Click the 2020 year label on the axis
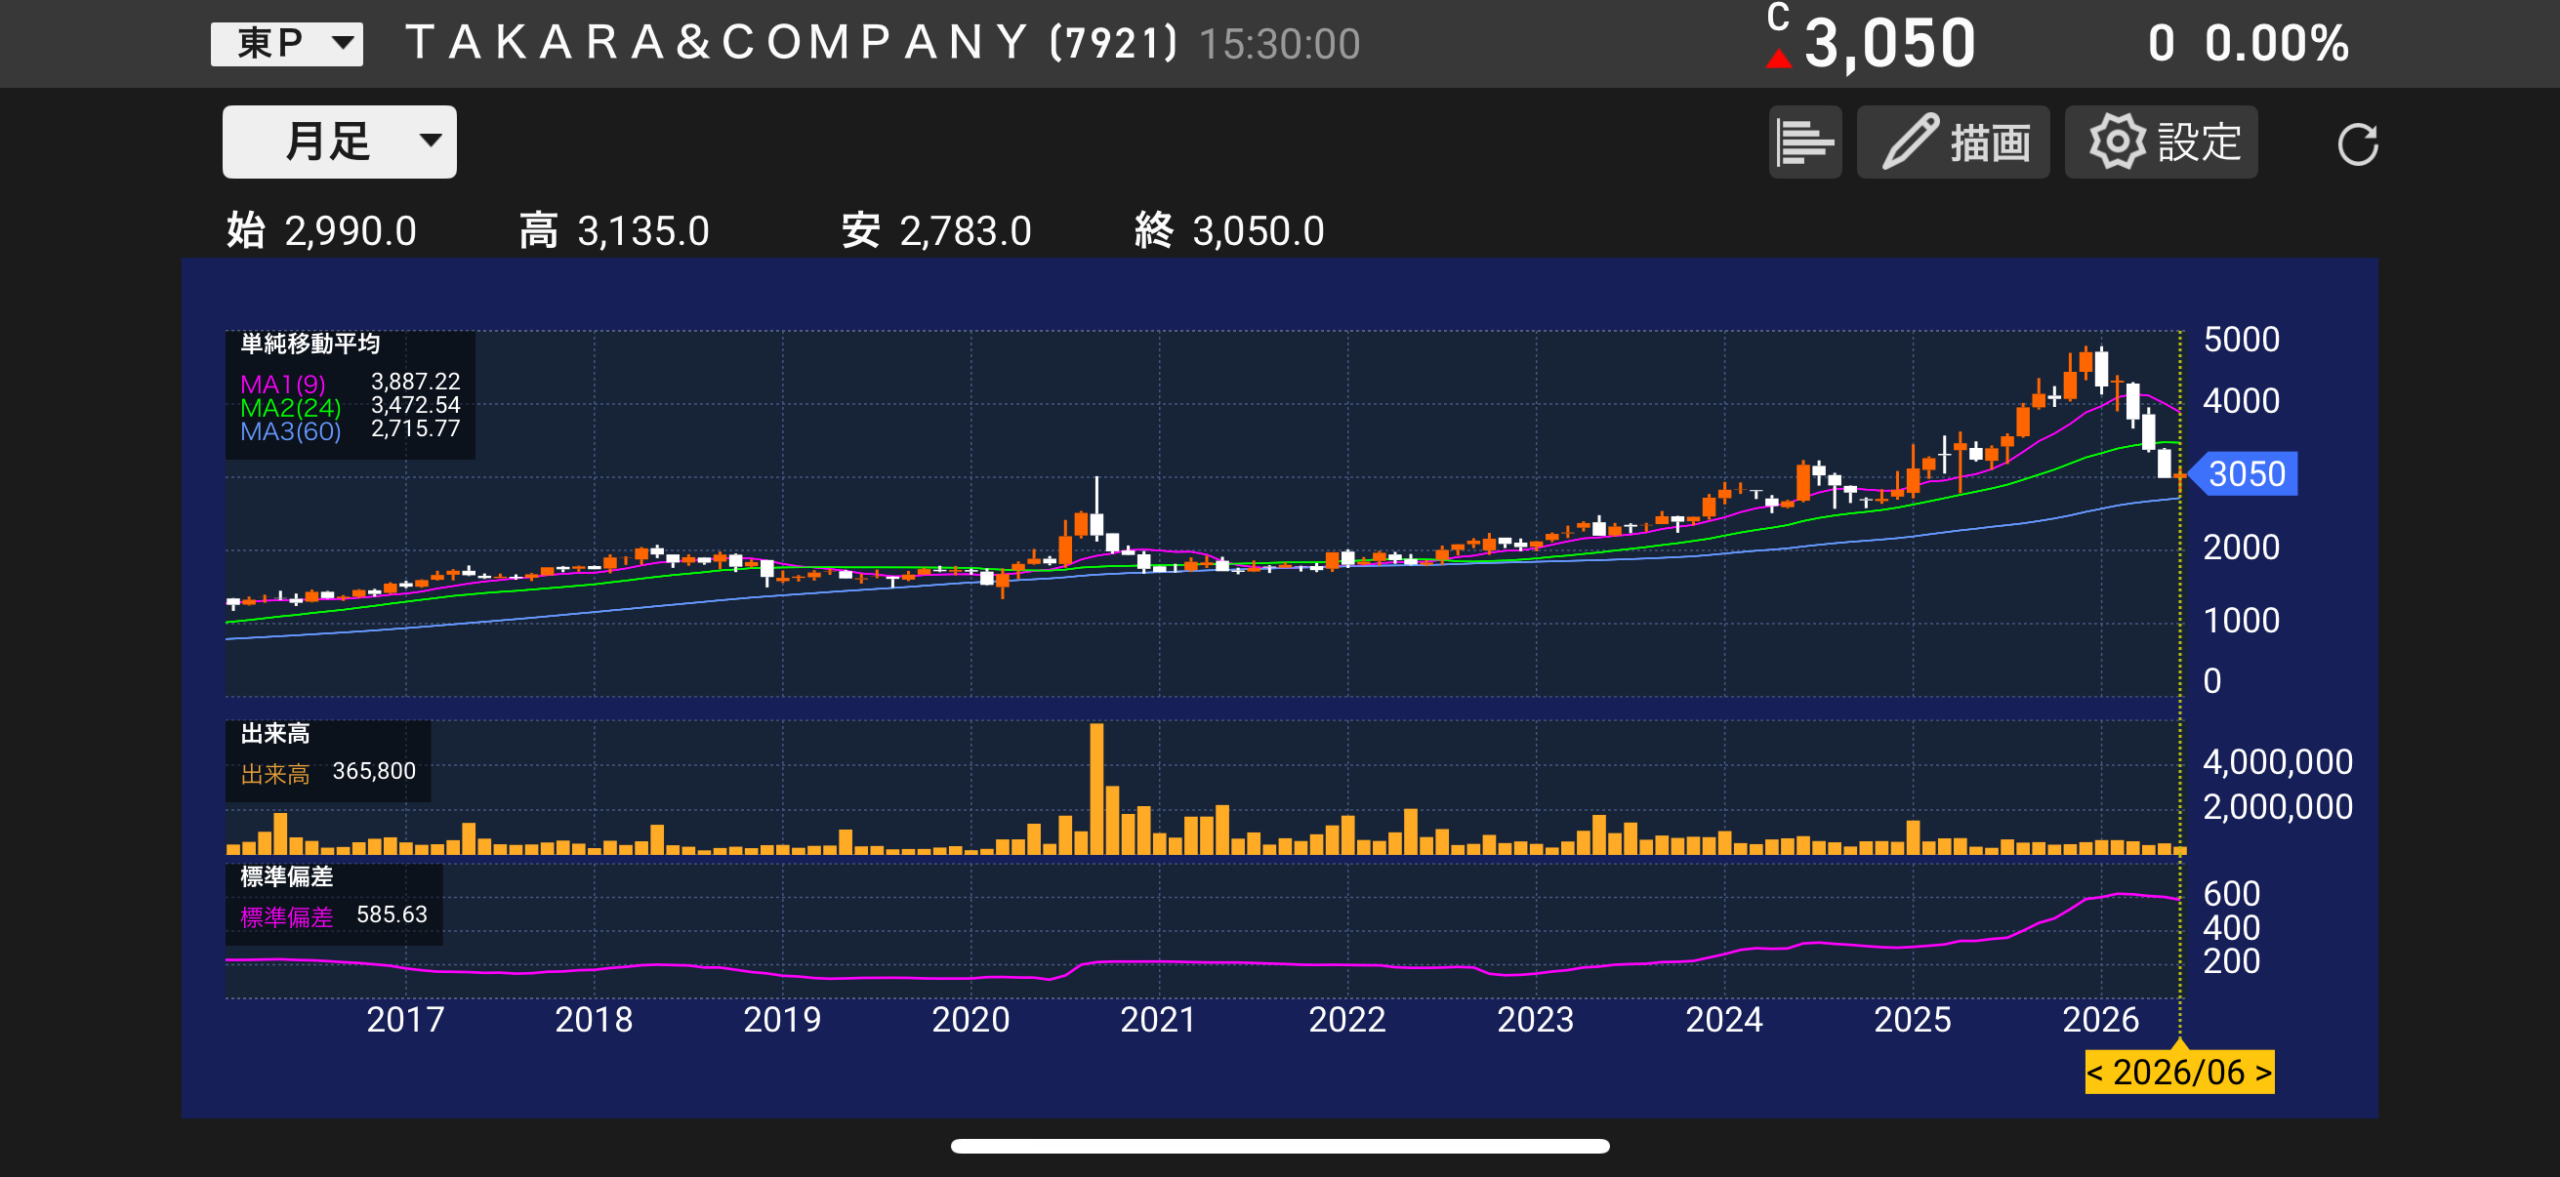This screenshot has height=1177, width=2560. [971, 1020]
